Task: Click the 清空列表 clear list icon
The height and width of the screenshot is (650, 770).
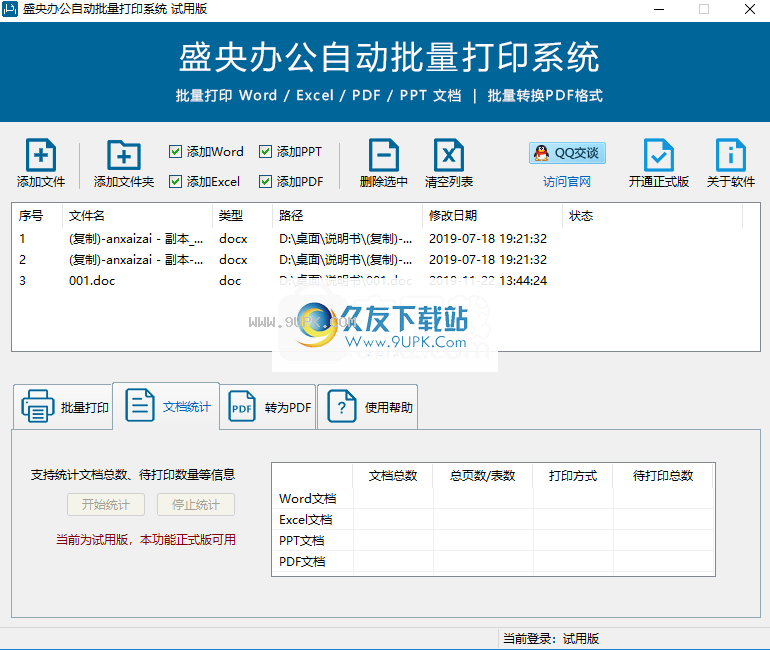Action: click(449, 156)
